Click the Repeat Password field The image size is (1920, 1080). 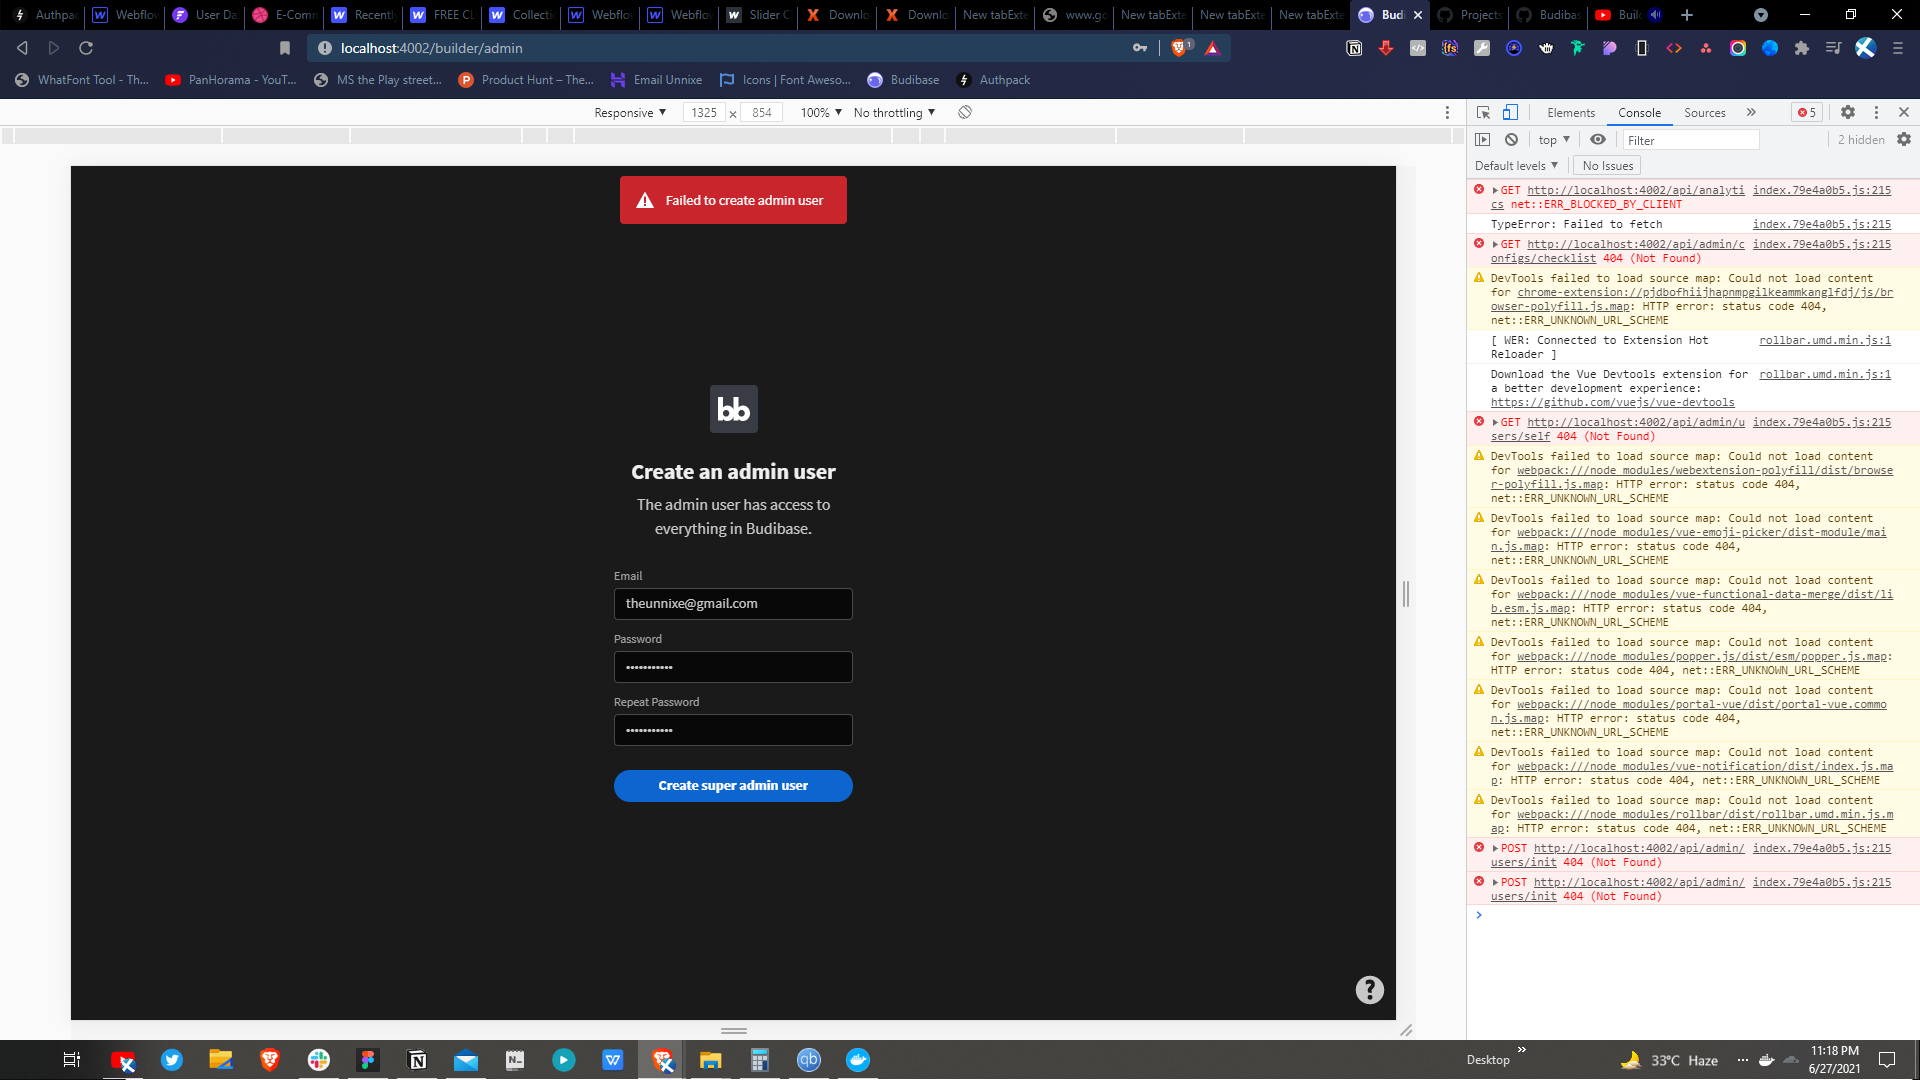coord(733,730)
